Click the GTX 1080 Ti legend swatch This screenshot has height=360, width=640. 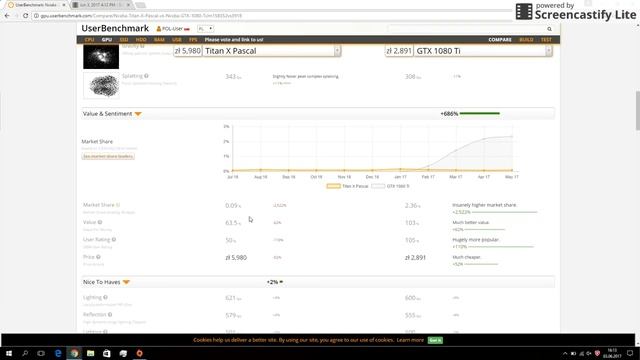(378, 186)
